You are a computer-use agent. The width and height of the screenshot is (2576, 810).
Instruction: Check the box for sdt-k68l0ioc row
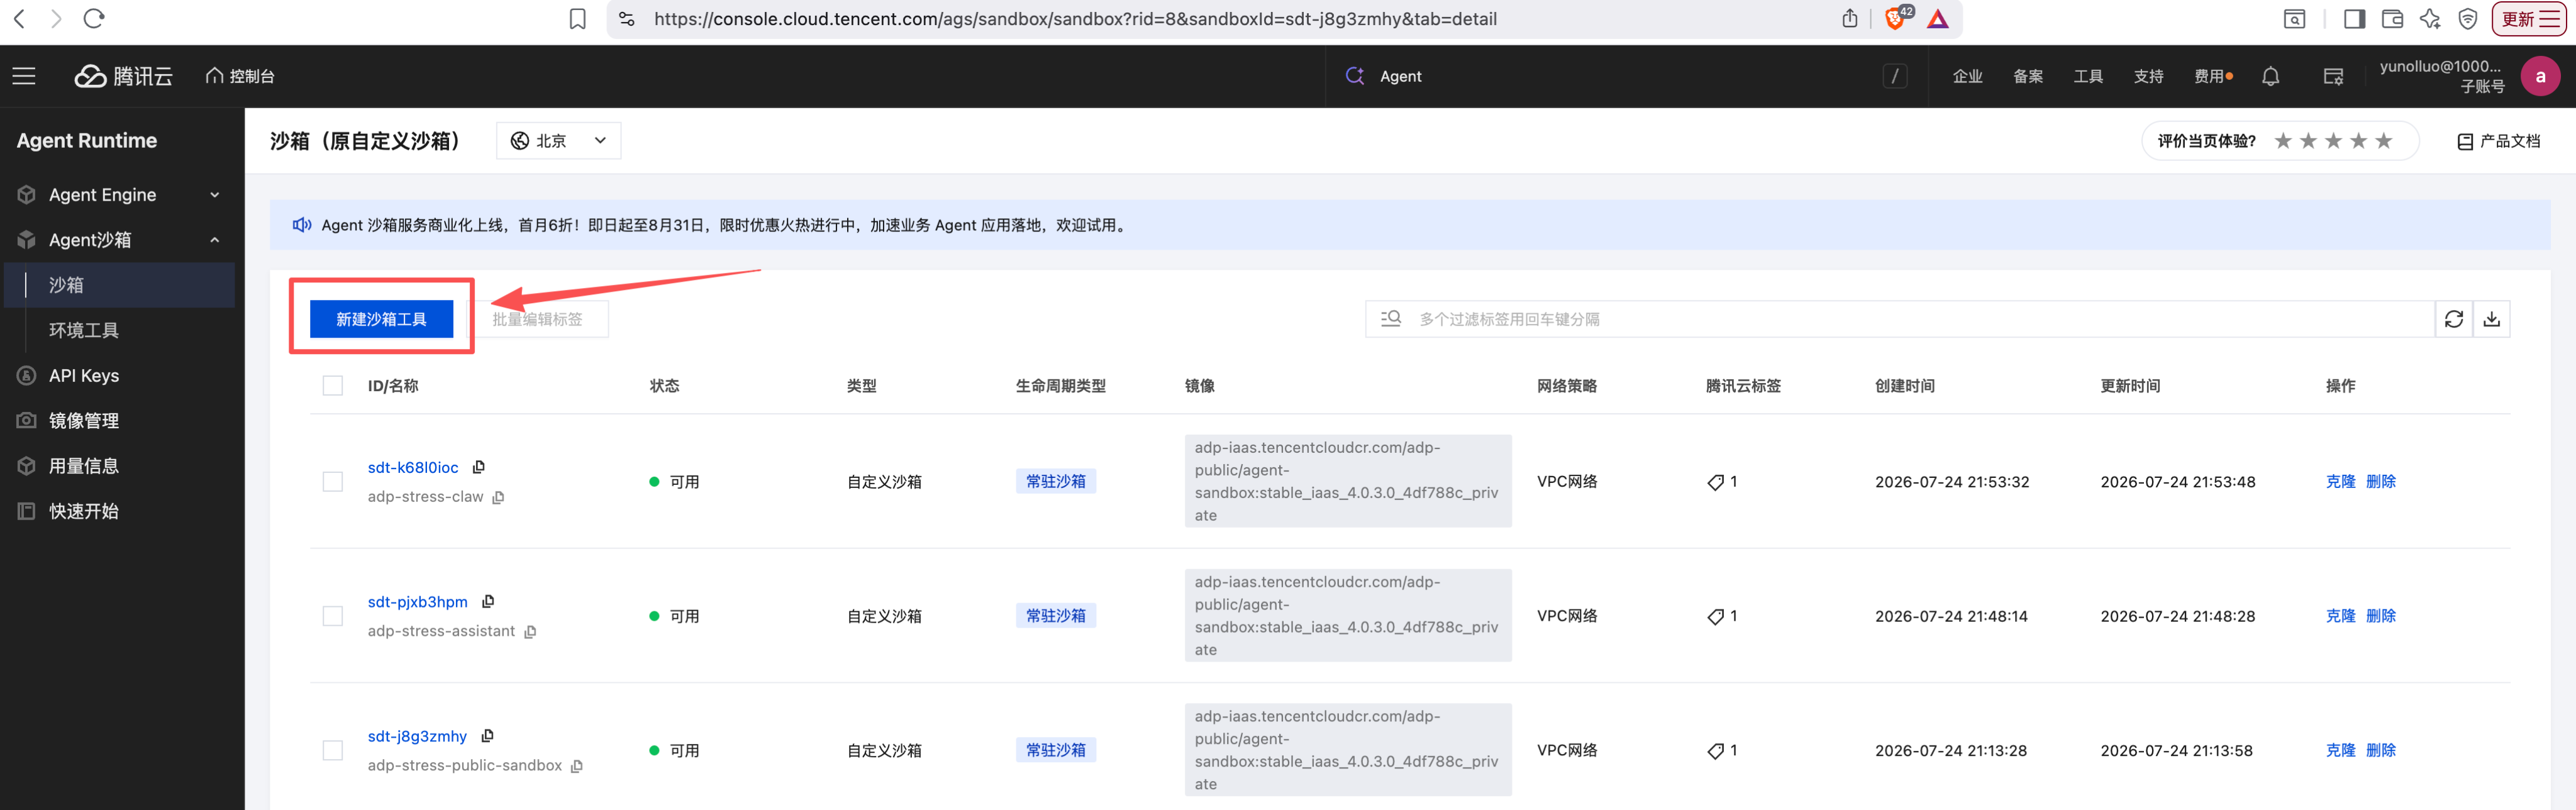pyautogui.click(x=333, y=482)
